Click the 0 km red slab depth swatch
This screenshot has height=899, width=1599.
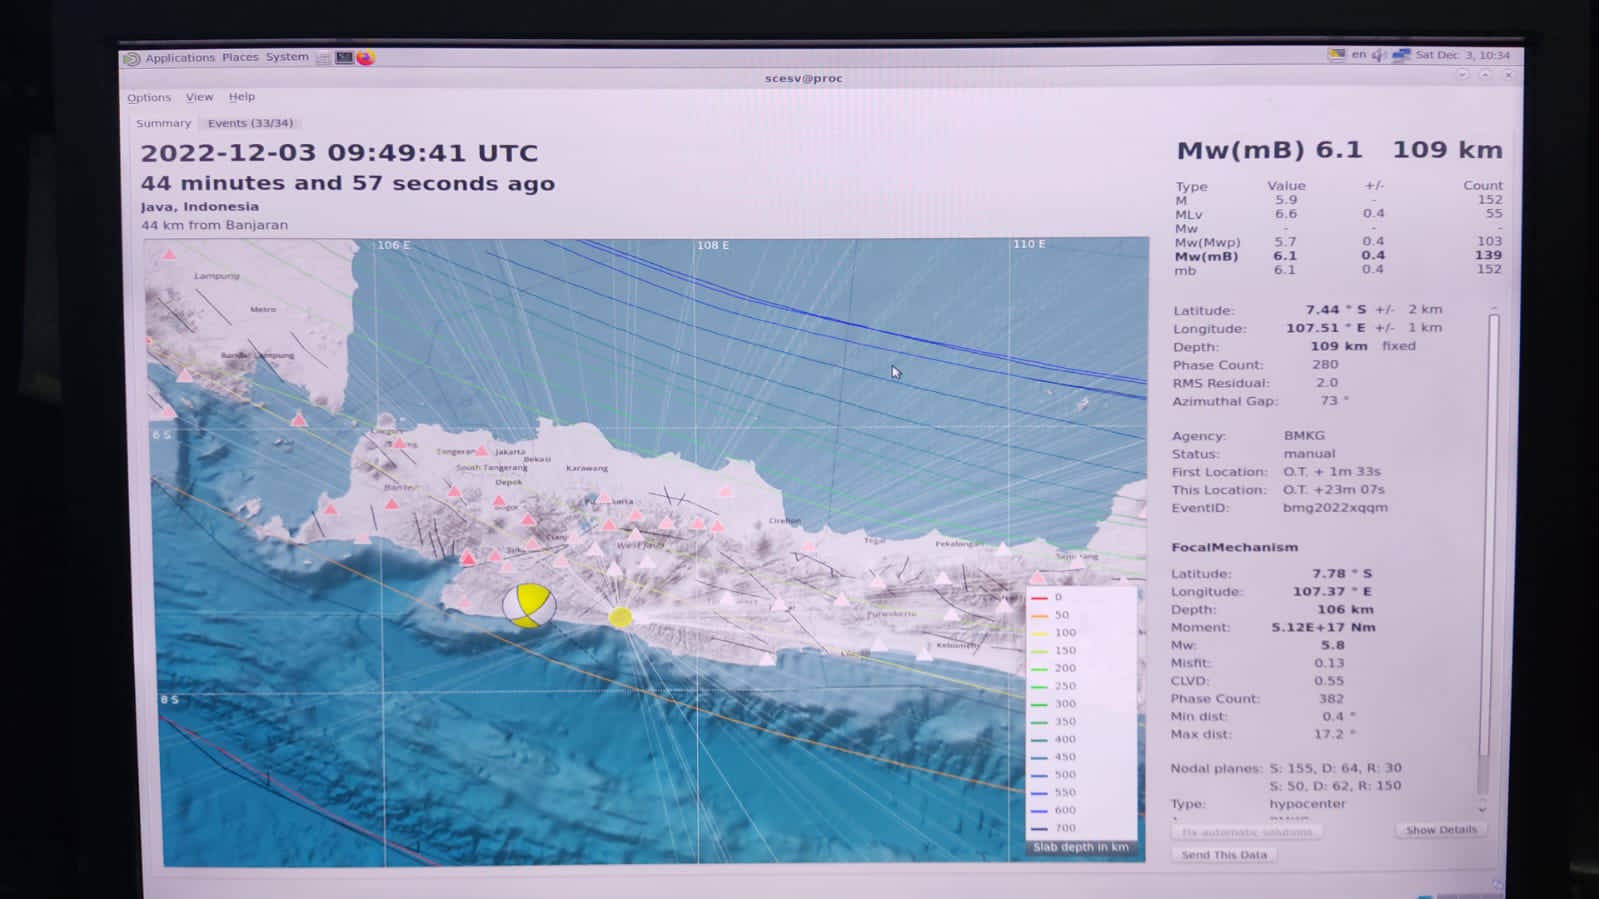click(1040, 598)
